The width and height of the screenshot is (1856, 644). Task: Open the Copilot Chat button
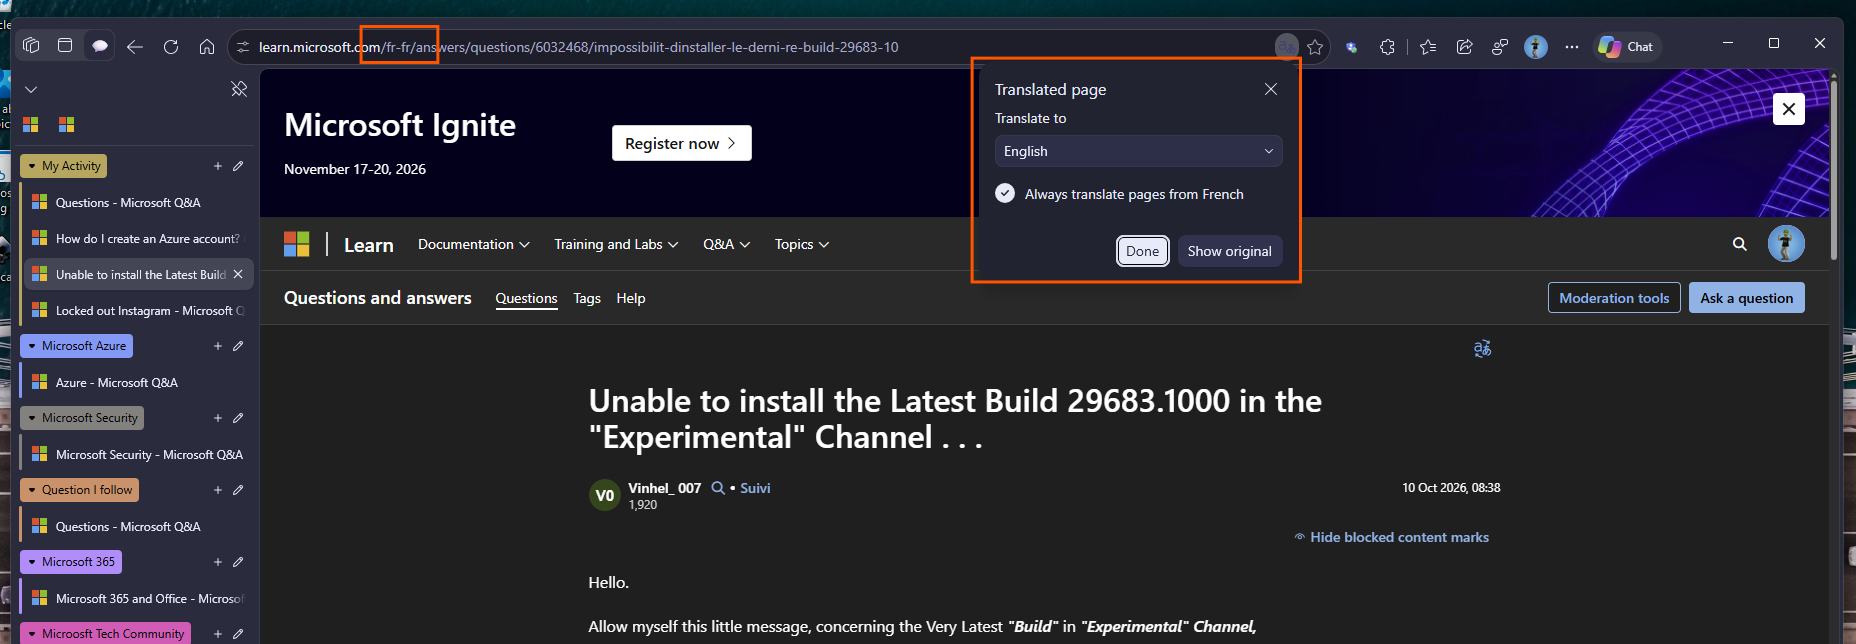click(1626, 47)
